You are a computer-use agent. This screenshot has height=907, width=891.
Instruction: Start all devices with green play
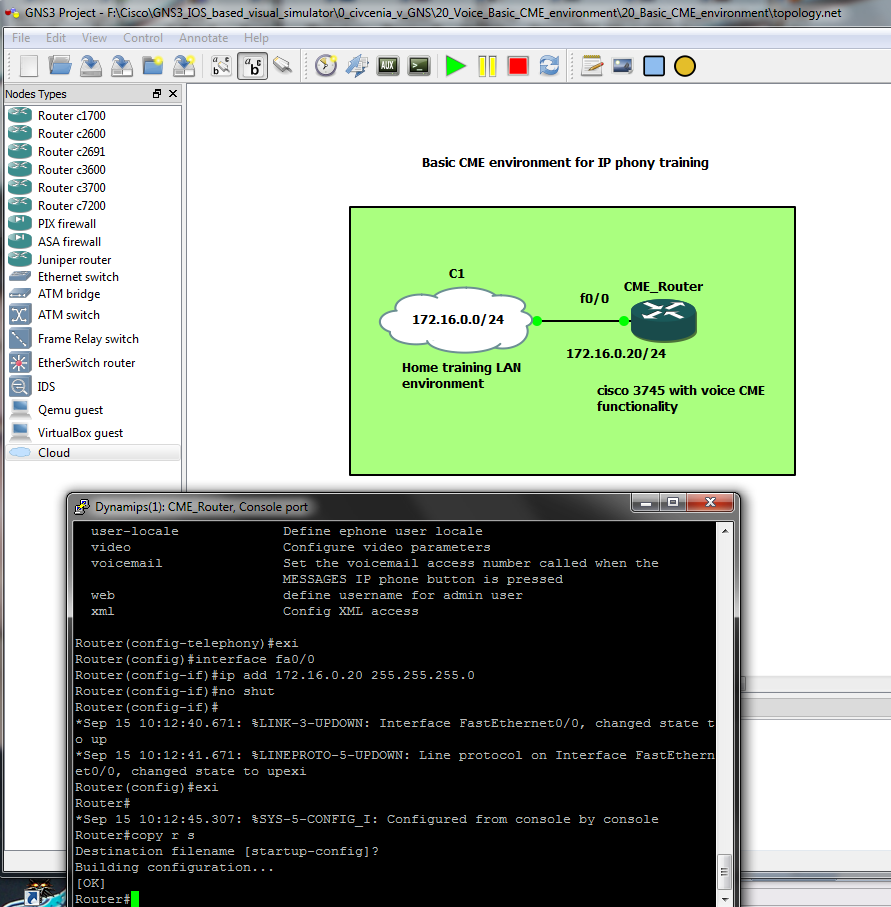pos(456,66)
